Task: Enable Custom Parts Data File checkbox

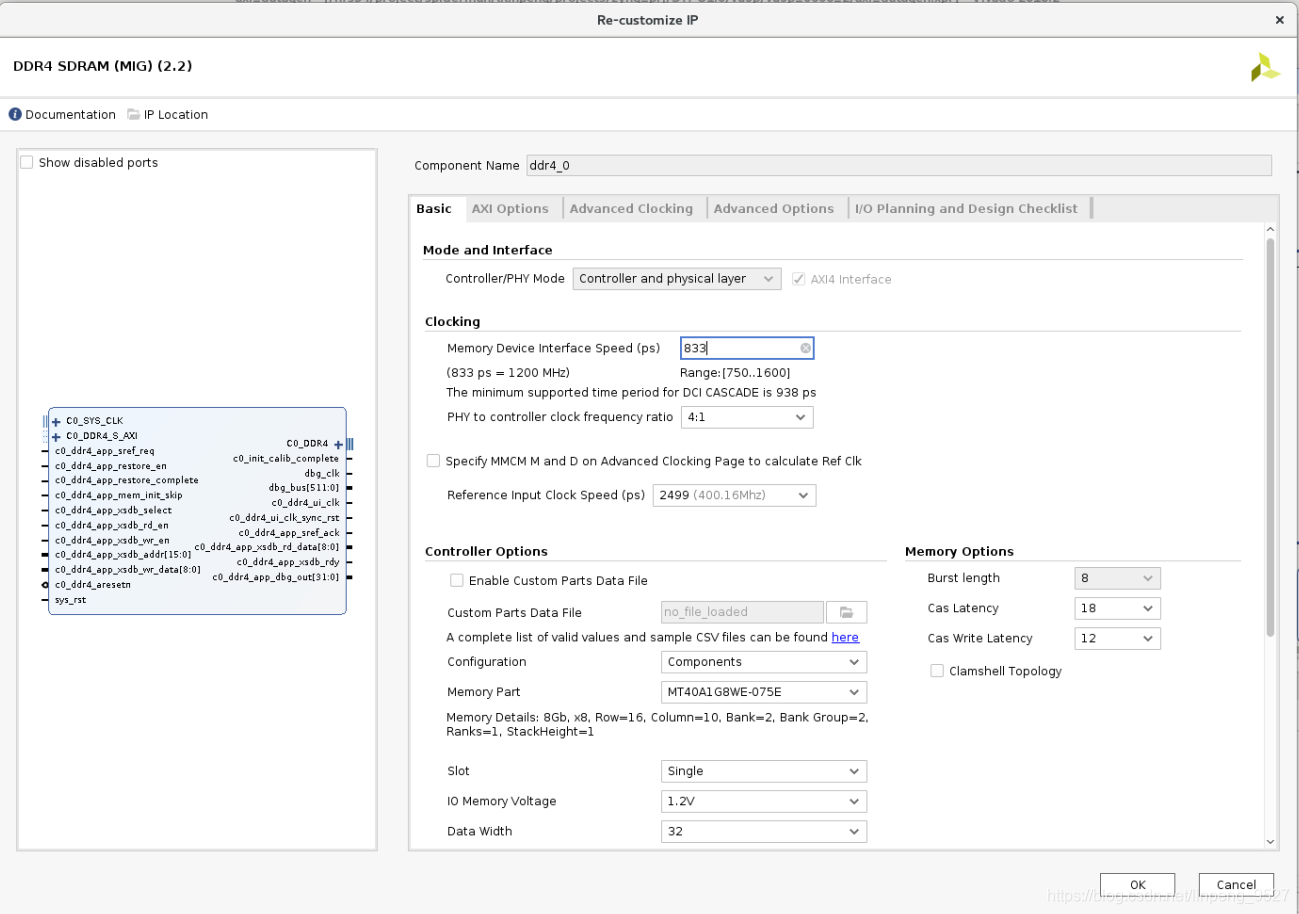Action: click(457, 580)
